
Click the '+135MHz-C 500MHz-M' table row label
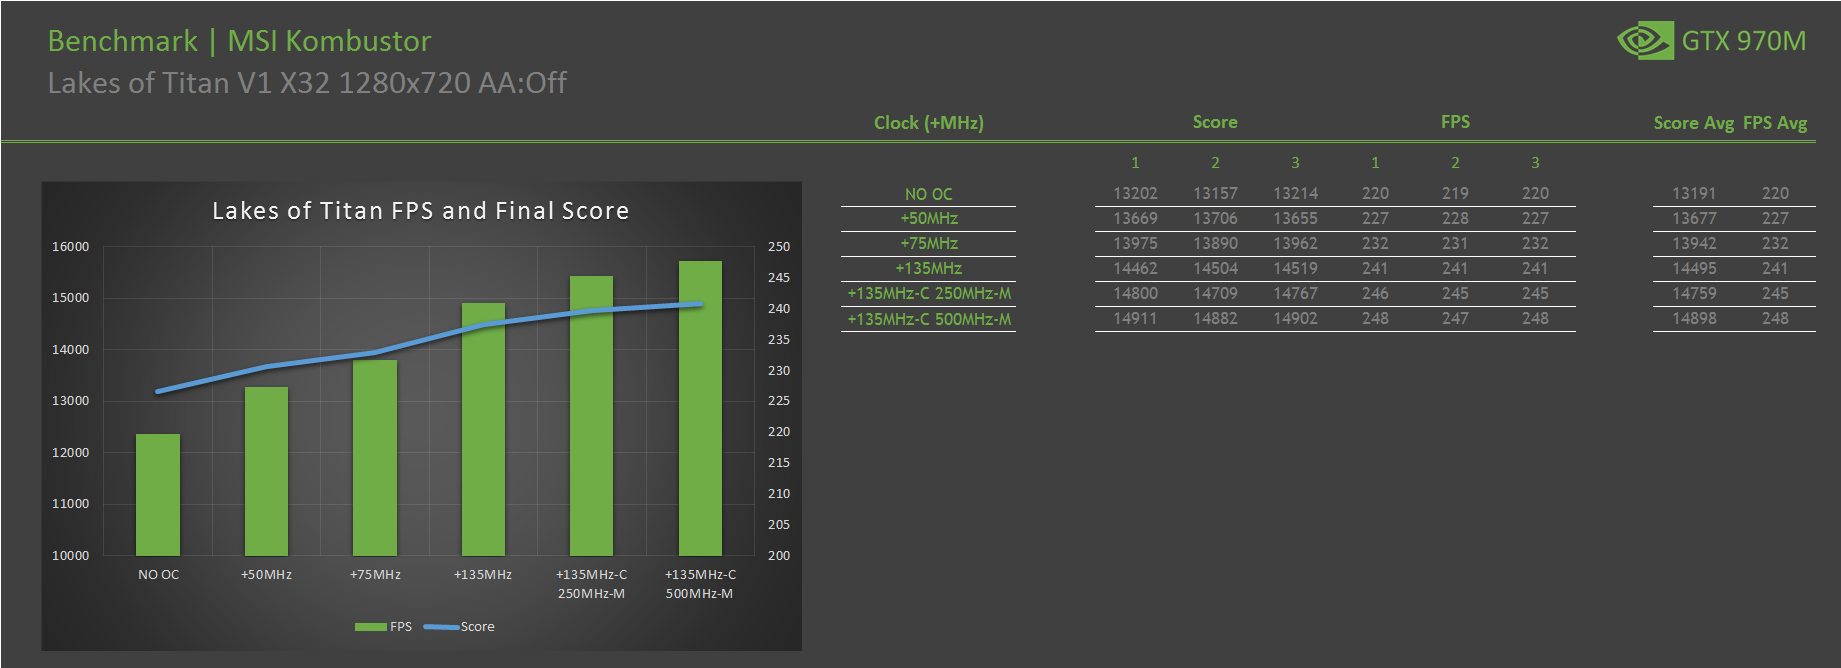[x=929, y=320]
